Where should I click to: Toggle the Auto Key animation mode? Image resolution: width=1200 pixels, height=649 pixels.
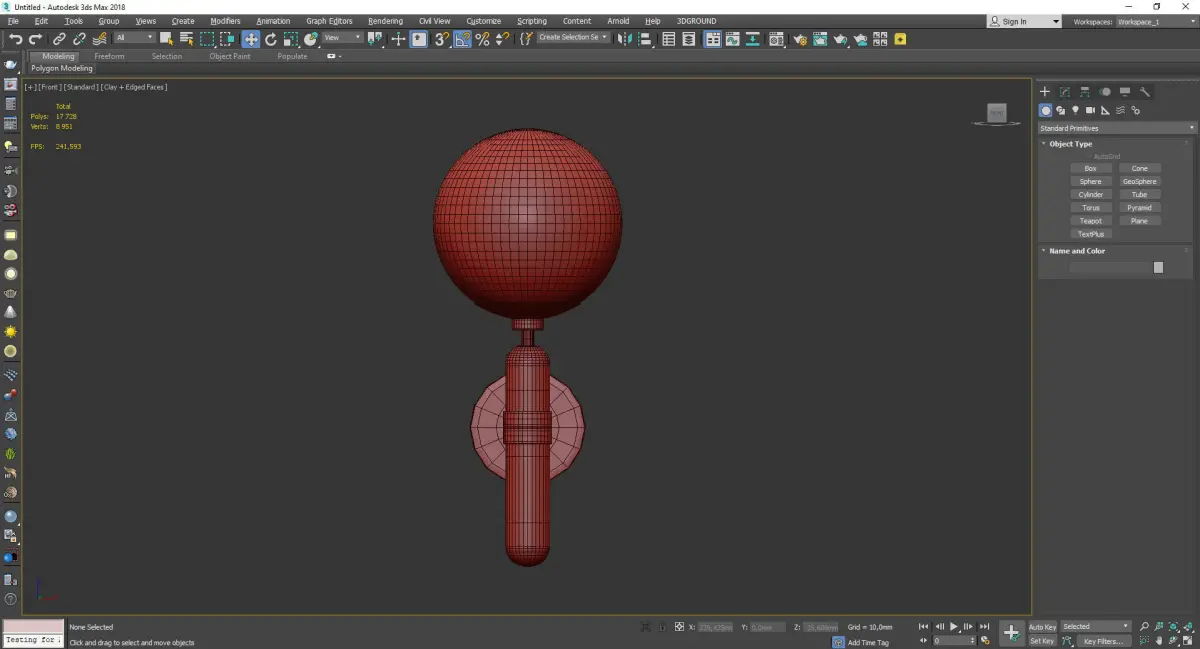1042,627
